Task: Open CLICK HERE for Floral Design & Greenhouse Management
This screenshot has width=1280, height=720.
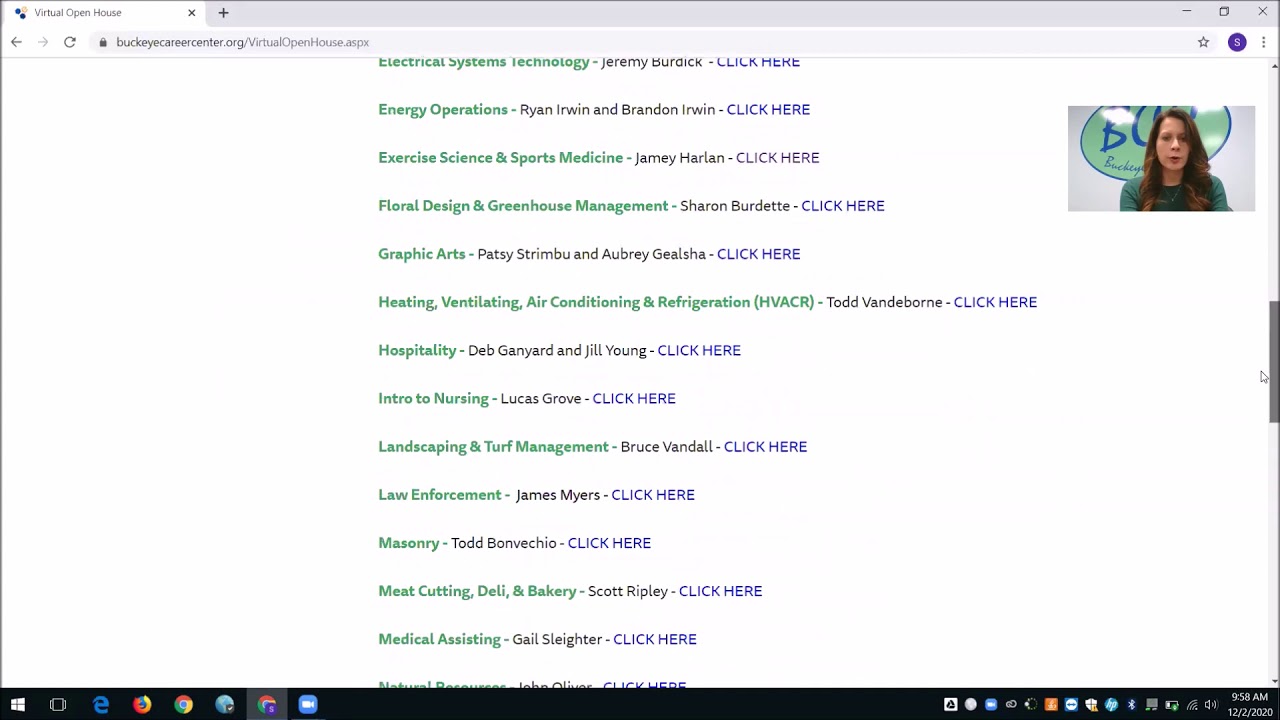Action: [842, 206]
